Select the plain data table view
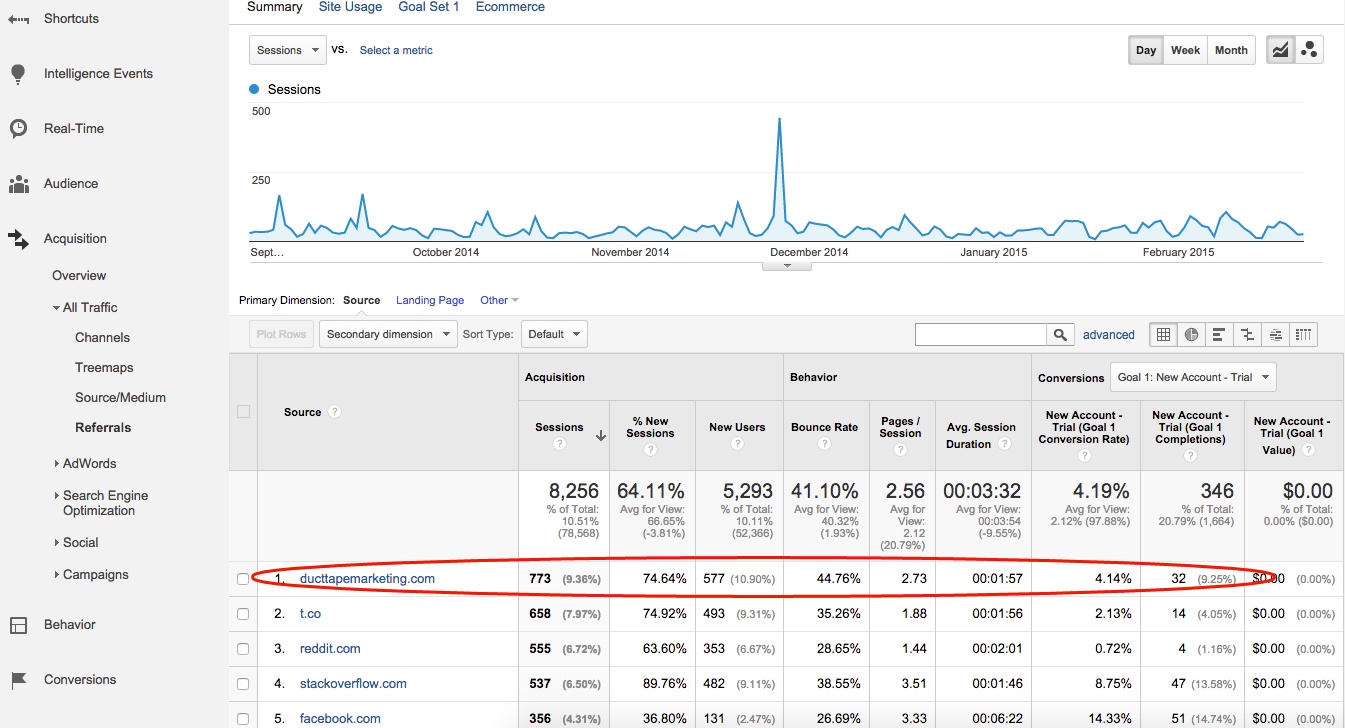The height and width of the screenshot is (728, 1345). [1163, 334]
